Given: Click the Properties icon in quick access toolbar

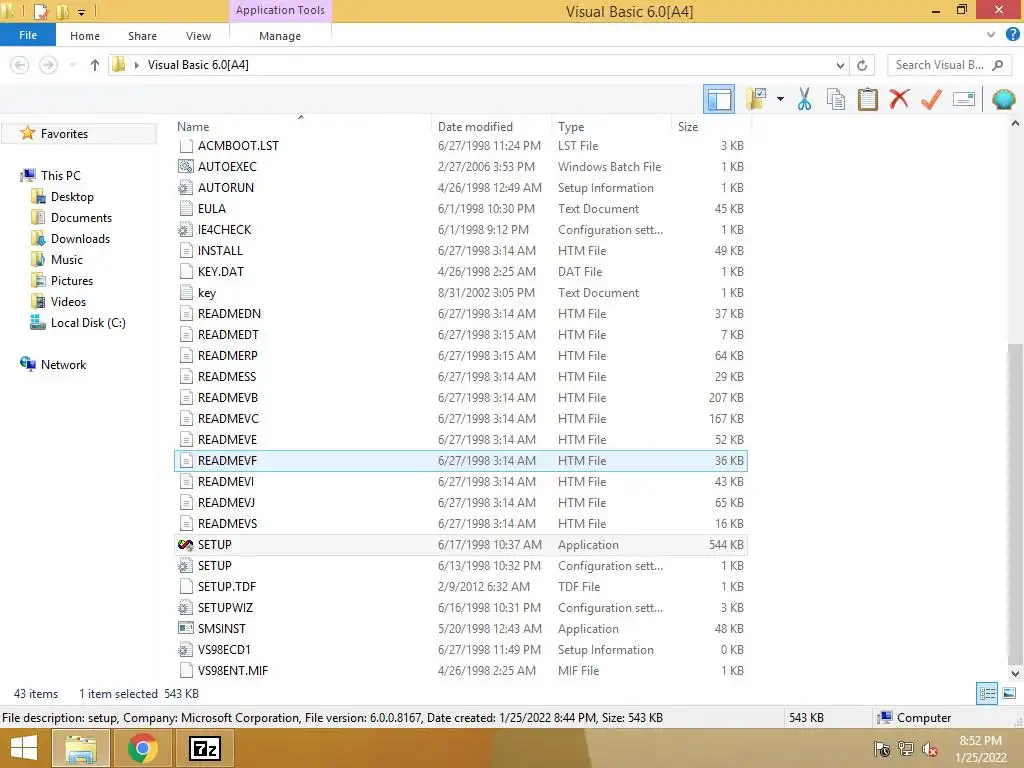Looking at the screenshot, I should tap(40, 11).
